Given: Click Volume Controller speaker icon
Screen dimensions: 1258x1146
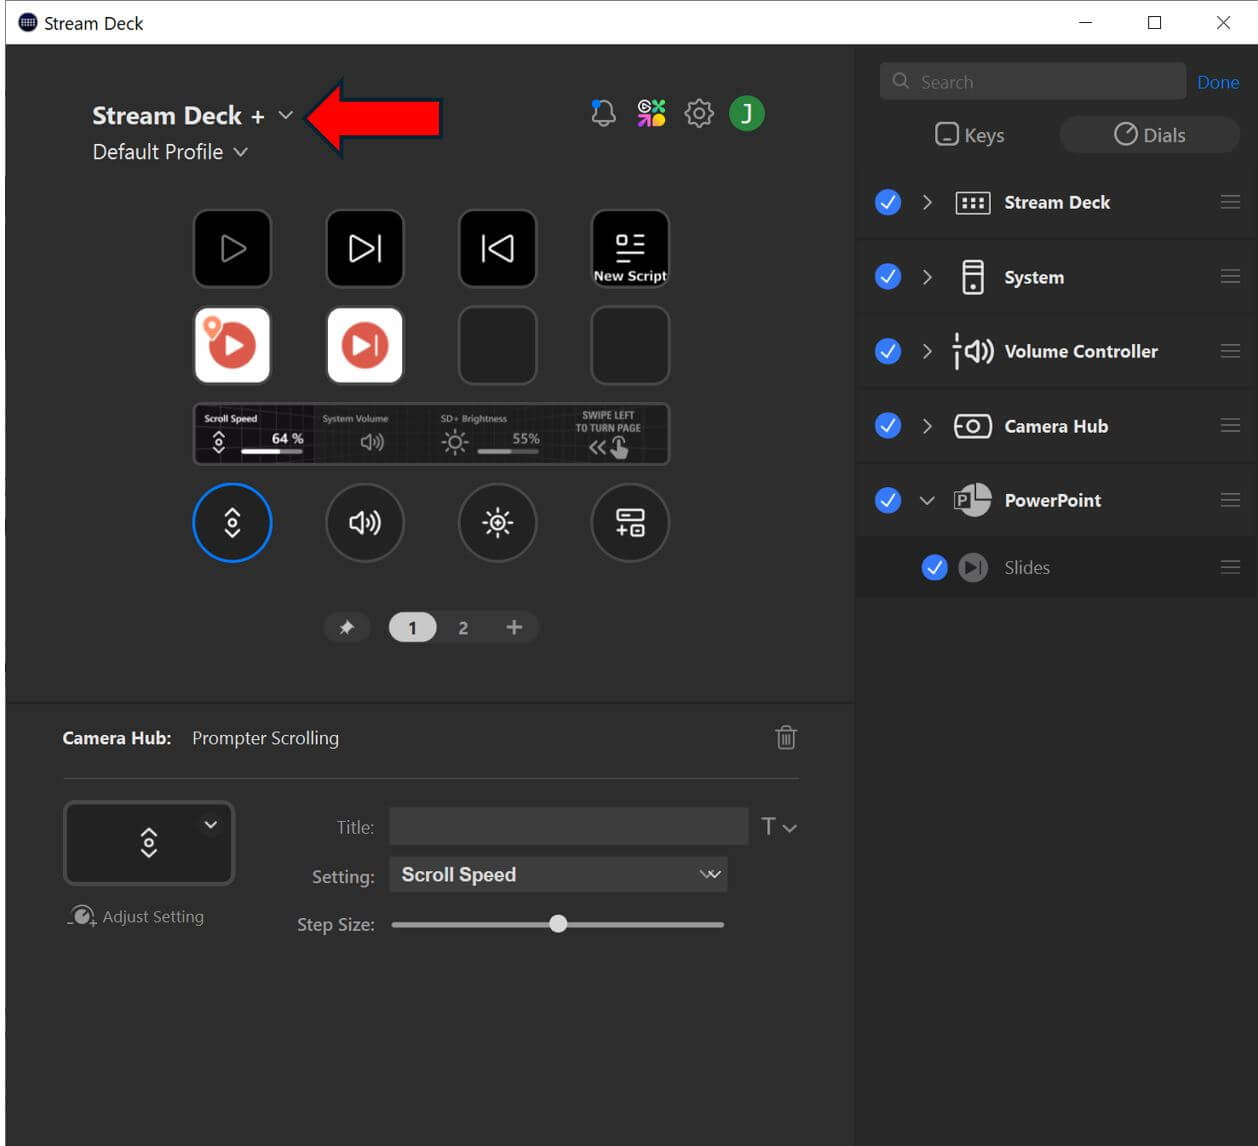Looking at the screenshot, I should [973, 351].
